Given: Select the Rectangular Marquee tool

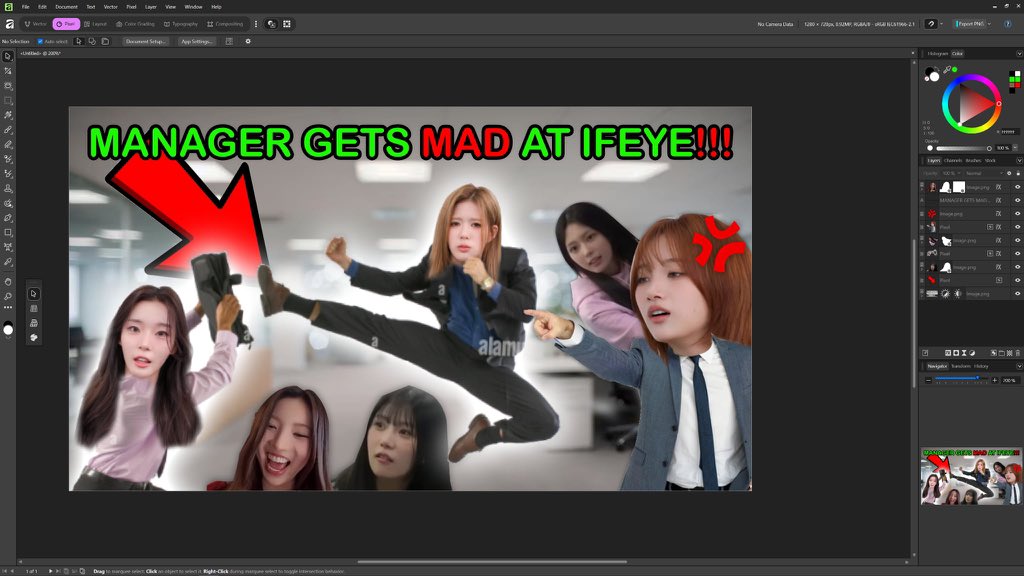Looking at the screenshot, I should tap(8, 101).
